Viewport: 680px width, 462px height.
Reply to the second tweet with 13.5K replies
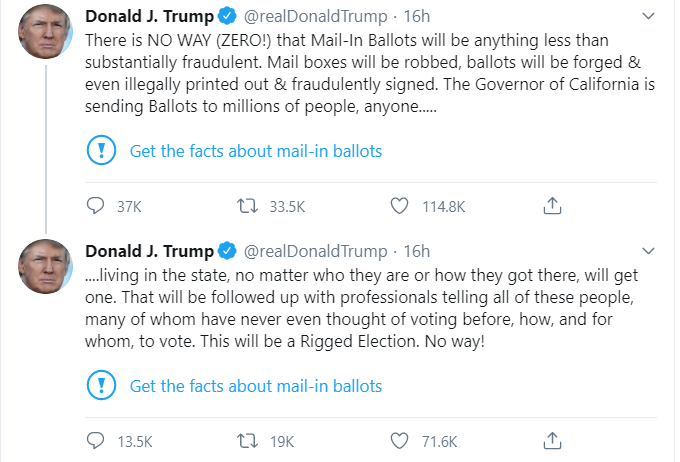(95, 441)
